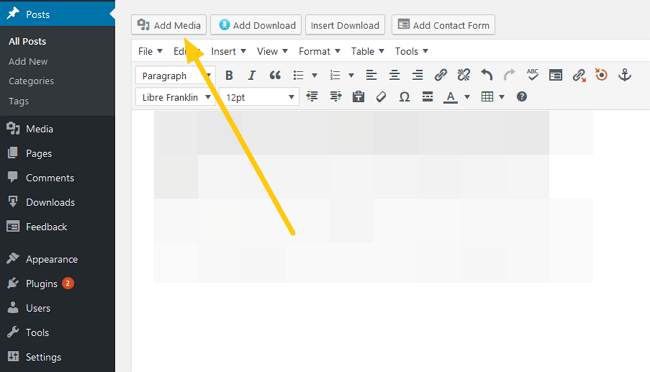The image size is (650, 372).
Task: Open keyboard shortcuts help icon
Action: coord(522,97)
